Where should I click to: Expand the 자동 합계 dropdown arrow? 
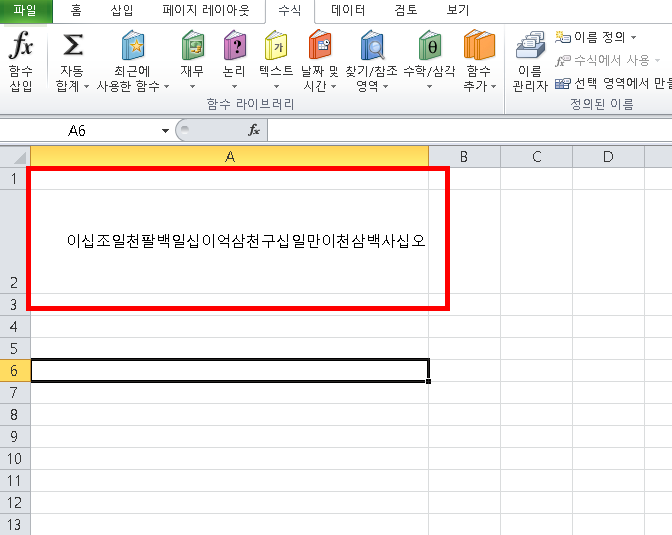pyautogui.click(x=86, y=87)
